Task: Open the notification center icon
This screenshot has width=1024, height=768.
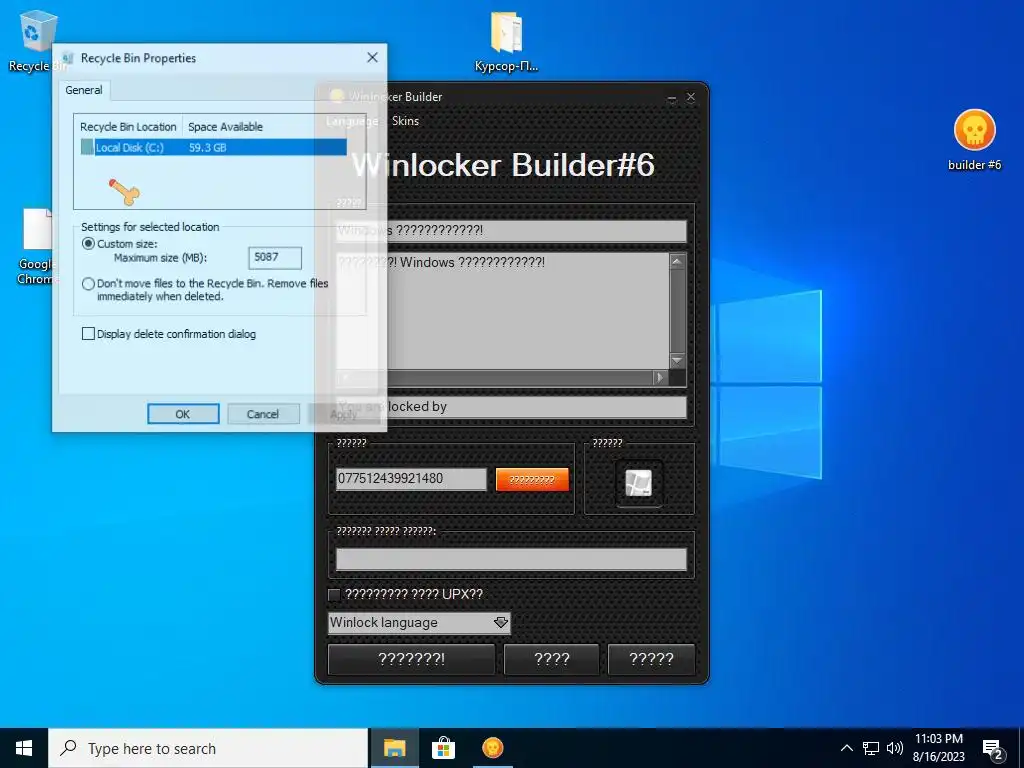Action: coord(993,750)
